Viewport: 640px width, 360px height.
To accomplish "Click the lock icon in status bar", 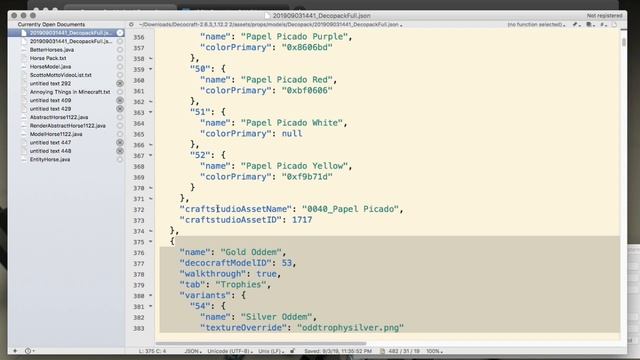I will pos(292,351).
